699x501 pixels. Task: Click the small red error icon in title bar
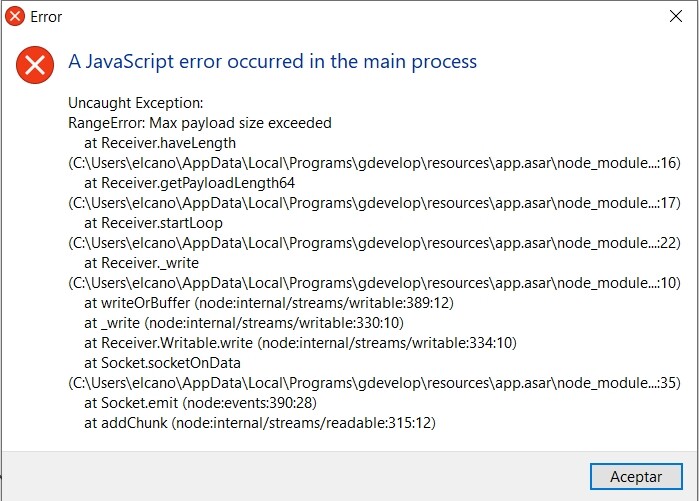[15, 16]
